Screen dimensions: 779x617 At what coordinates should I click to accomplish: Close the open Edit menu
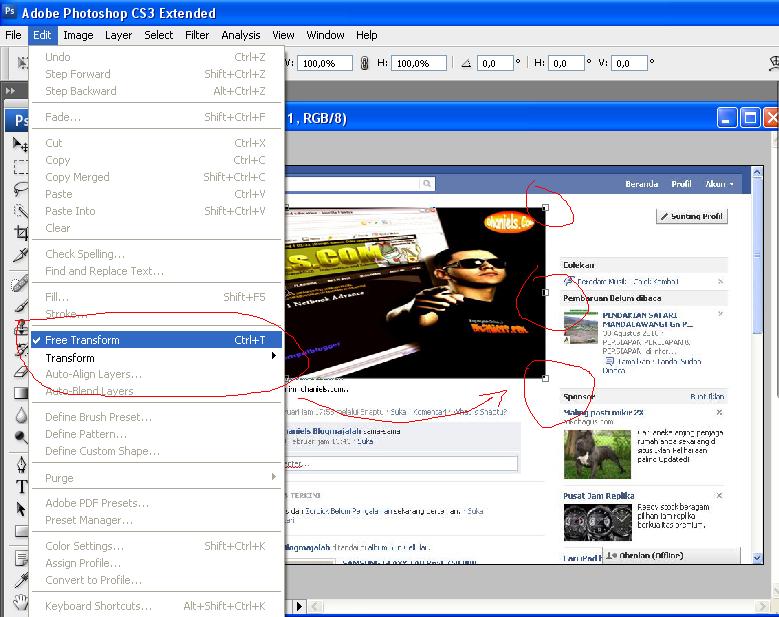coord(42,35)
